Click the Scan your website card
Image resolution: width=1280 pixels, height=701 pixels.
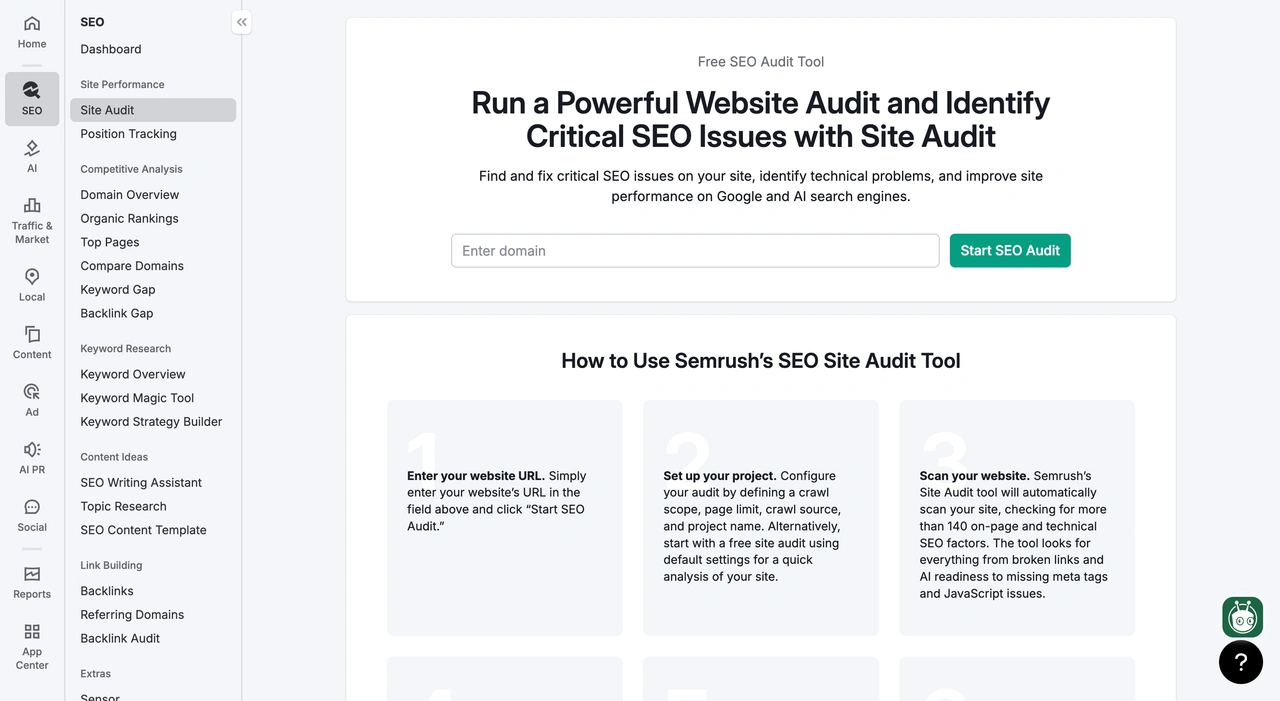pyautogui.click(x=1017, y=518)
